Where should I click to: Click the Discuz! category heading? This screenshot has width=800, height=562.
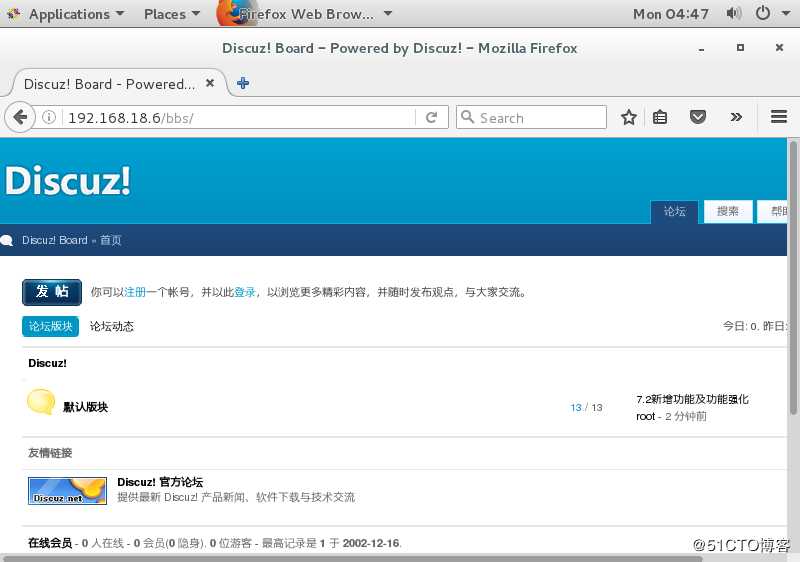(47, 363)
